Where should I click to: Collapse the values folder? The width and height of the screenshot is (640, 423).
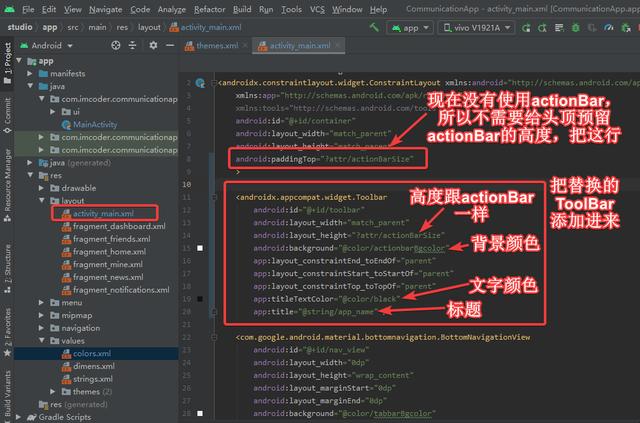tap(41, 341)
